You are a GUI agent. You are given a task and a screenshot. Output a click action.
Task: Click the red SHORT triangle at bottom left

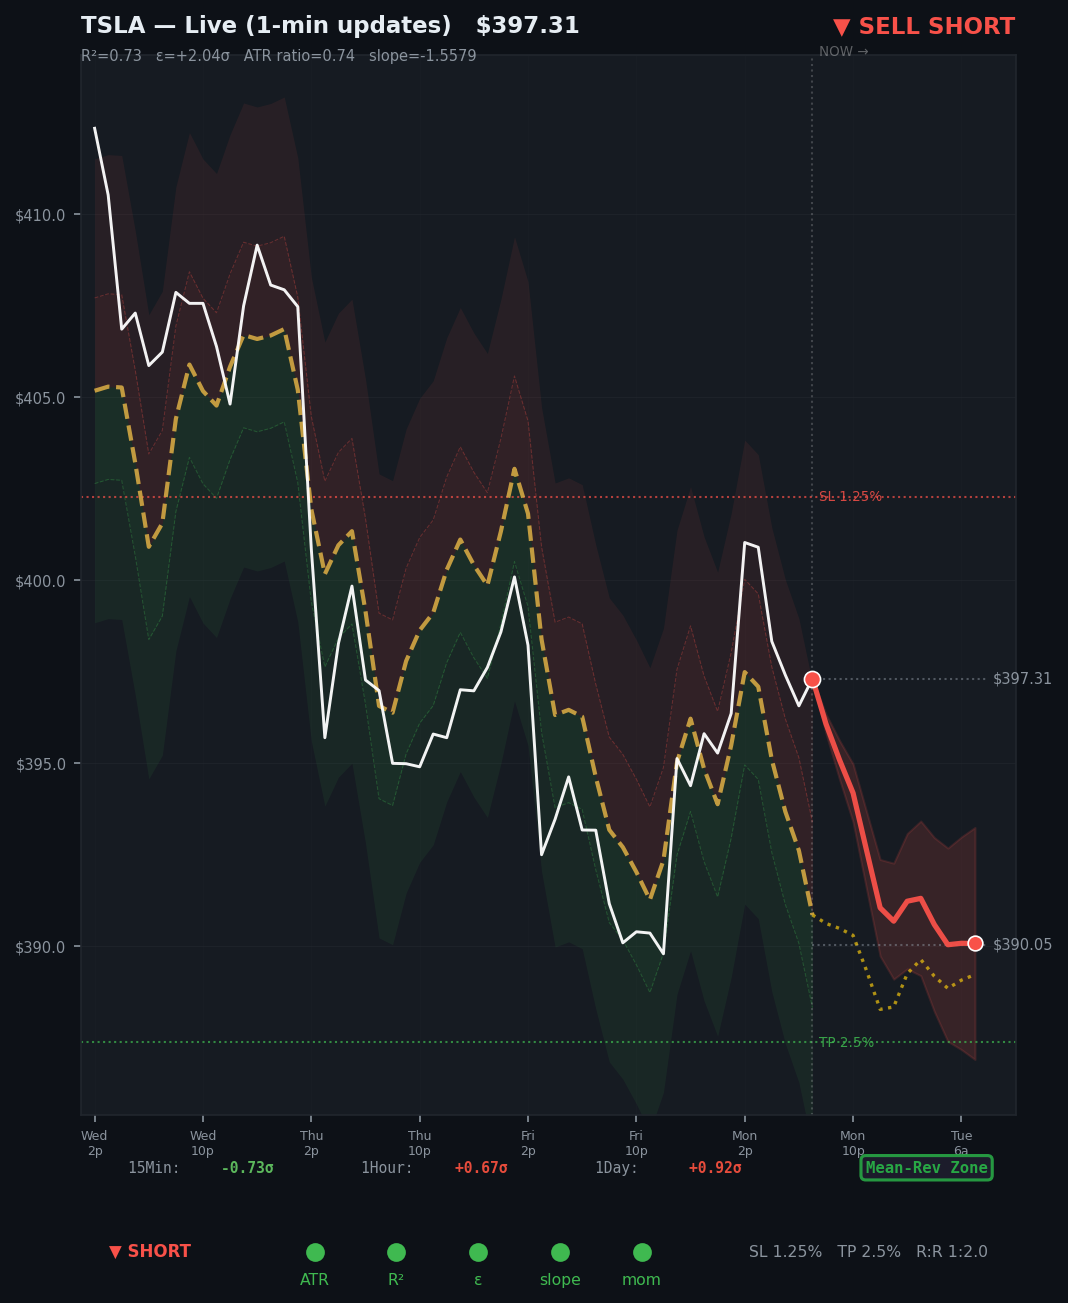click(116, 1250)
